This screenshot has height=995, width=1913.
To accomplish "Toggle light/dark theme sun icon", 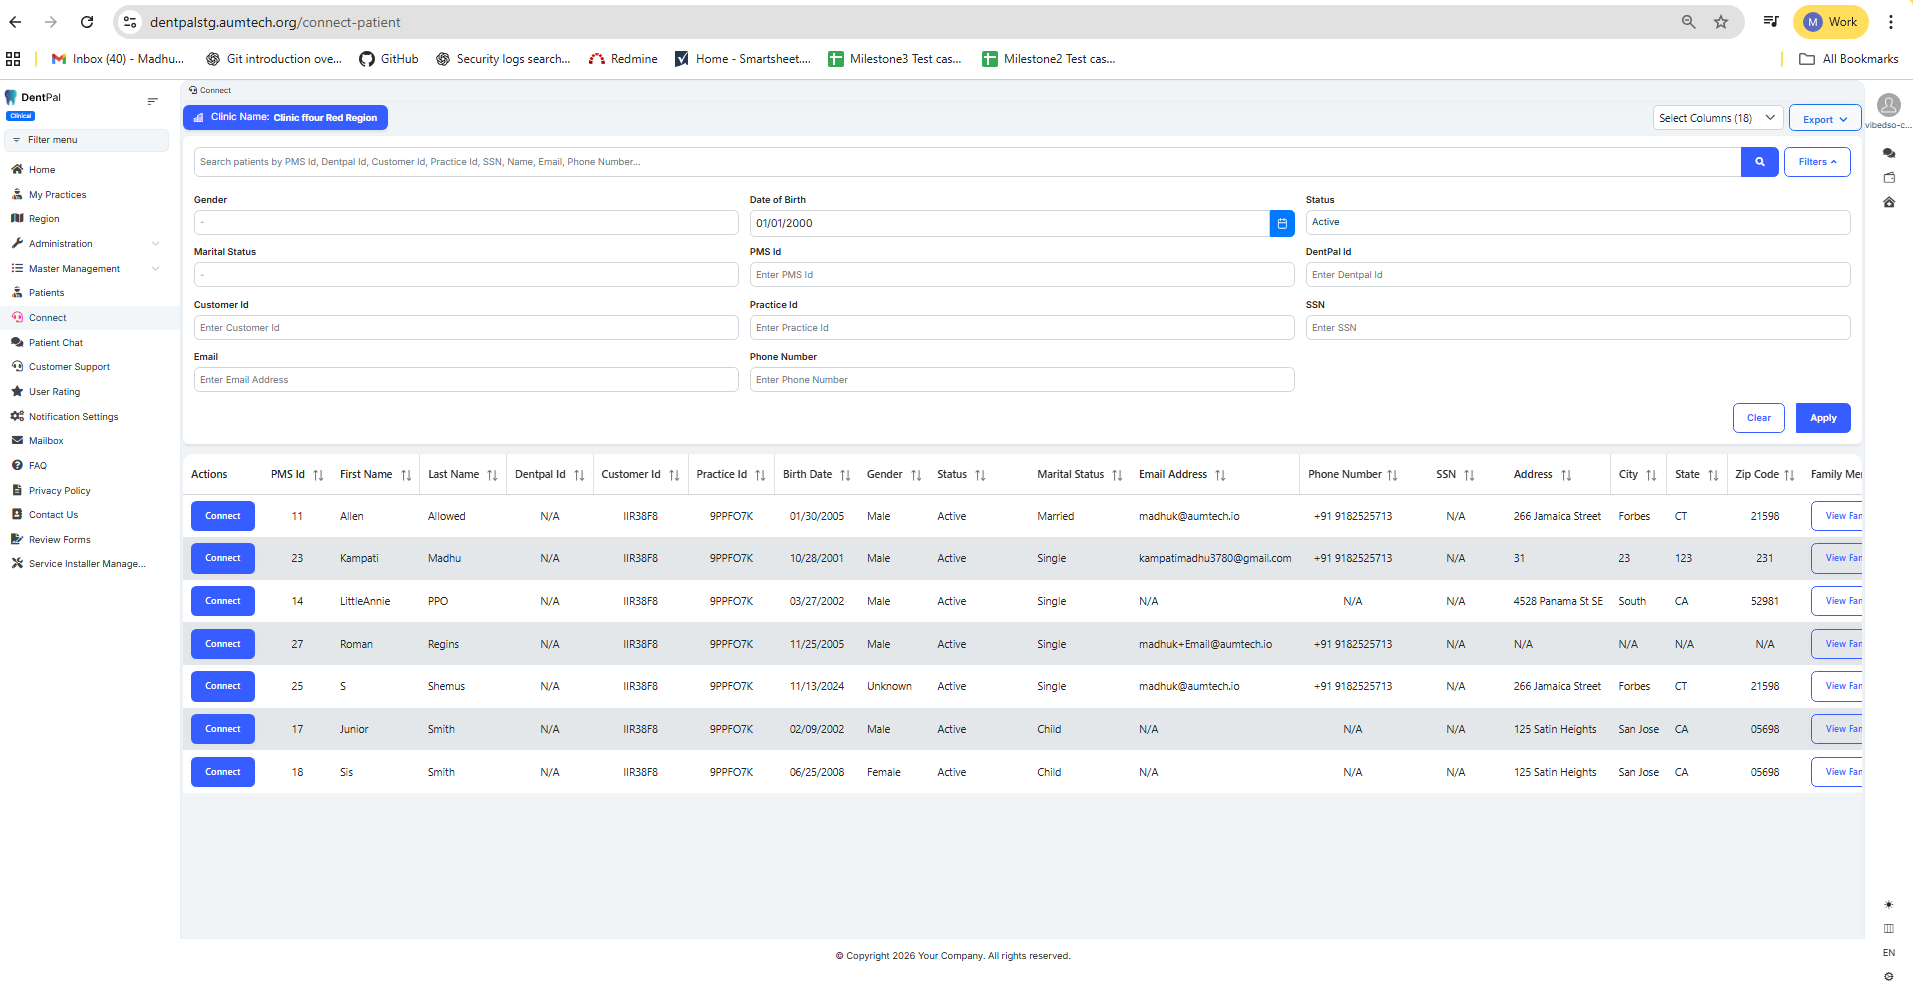I will pos(1888,904).
